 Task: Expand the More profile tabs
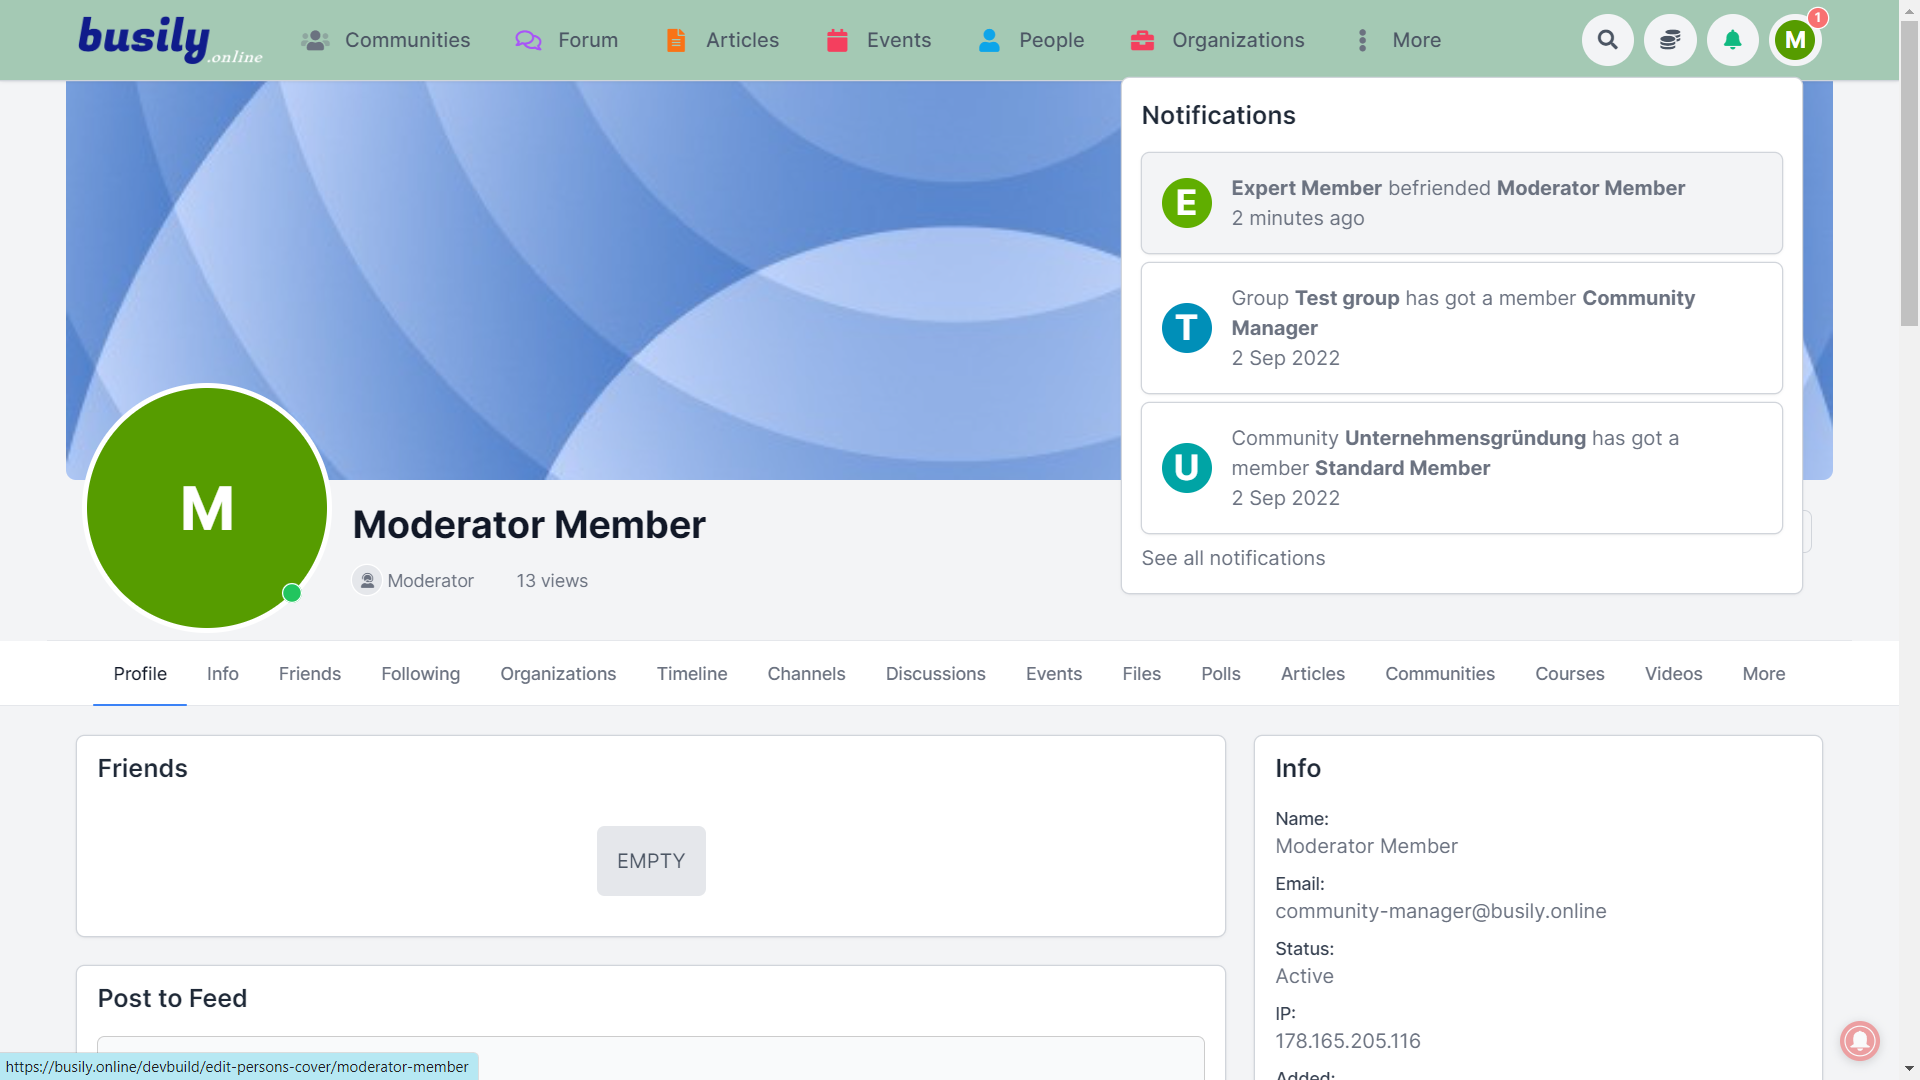[x=1763, y=674]
